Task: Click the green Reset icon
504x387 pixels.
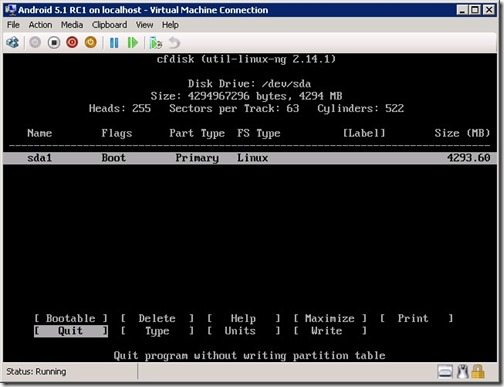Action: pos(133,43)
